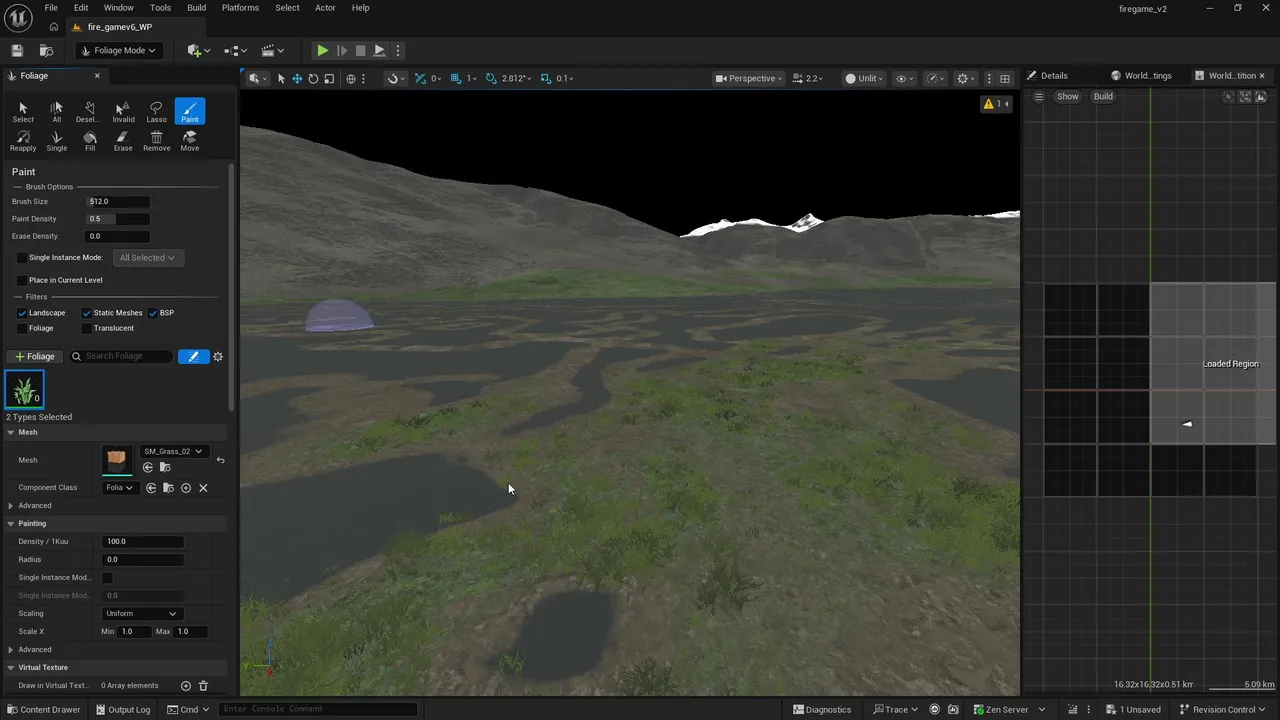Toggle the blue paint-brush active foliage button
This screenshot has height=720, width=1280.
[193, 356]
